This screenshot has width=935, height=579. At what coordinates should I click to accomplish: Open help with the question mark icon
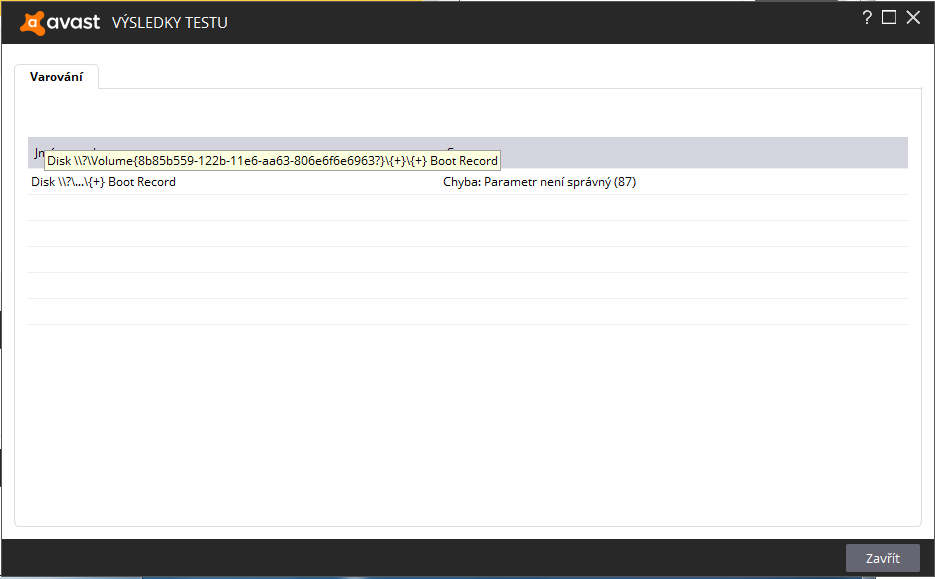pyautogui.click(x=867, y=18)
